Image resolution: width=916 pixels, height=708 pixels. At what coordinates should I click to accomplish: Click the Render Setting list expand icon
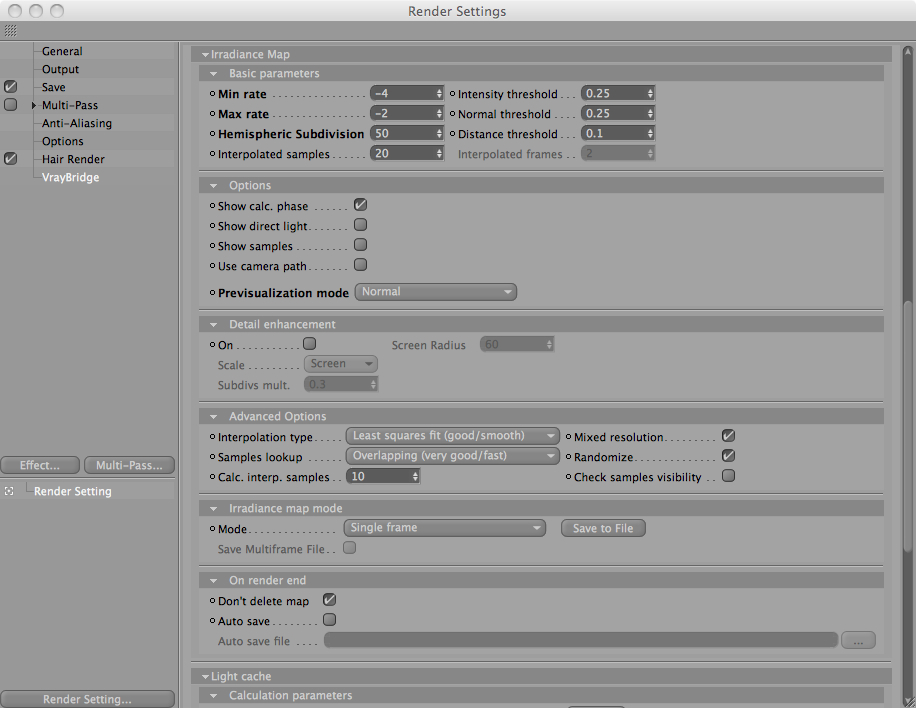(x=9, y=491)
